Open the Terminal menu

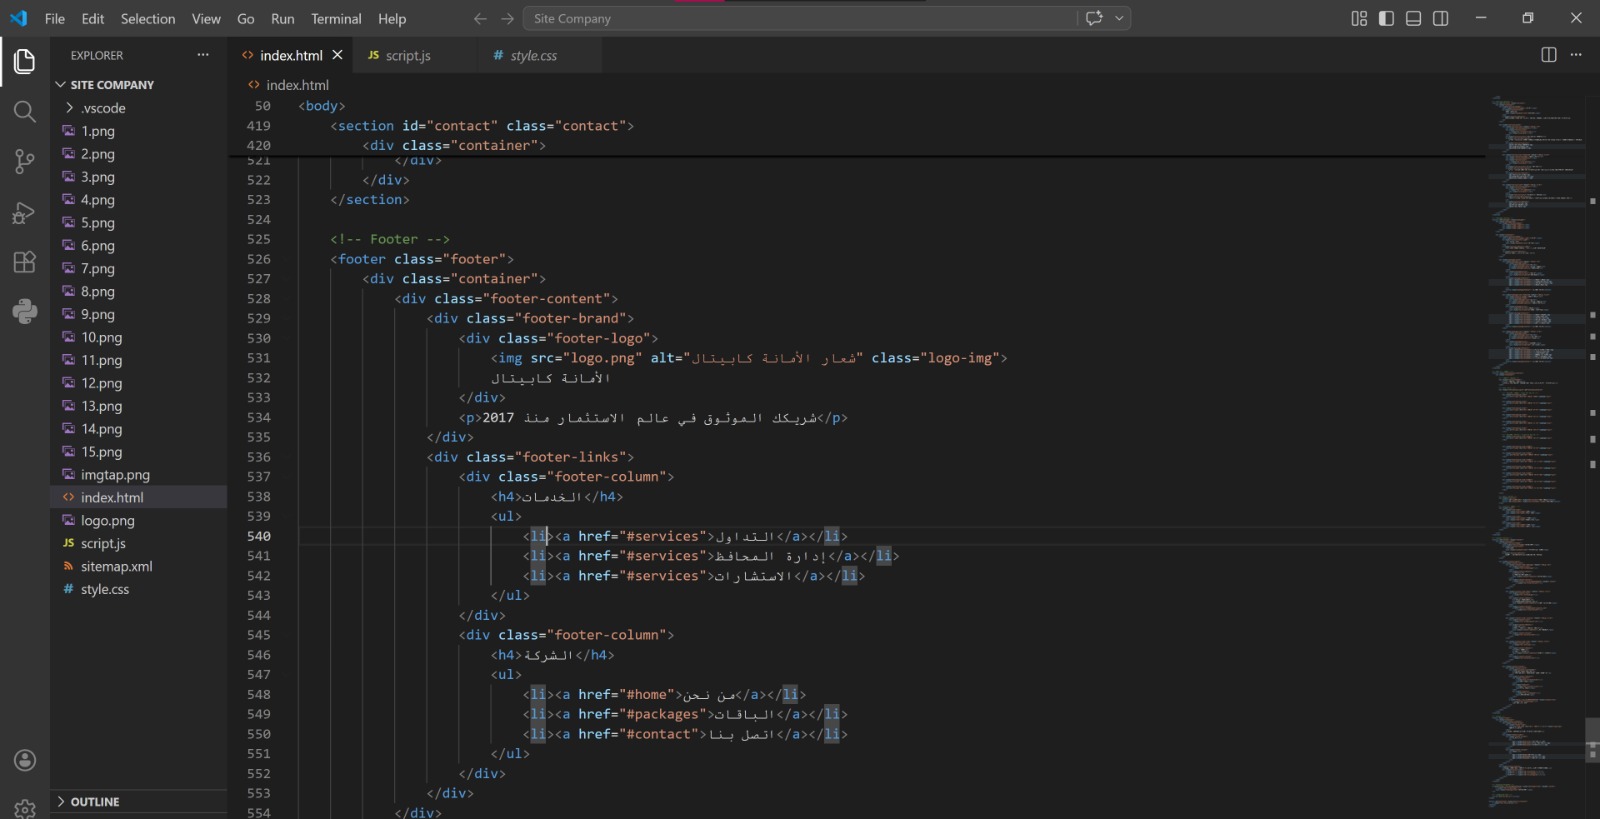click(335, 18)
